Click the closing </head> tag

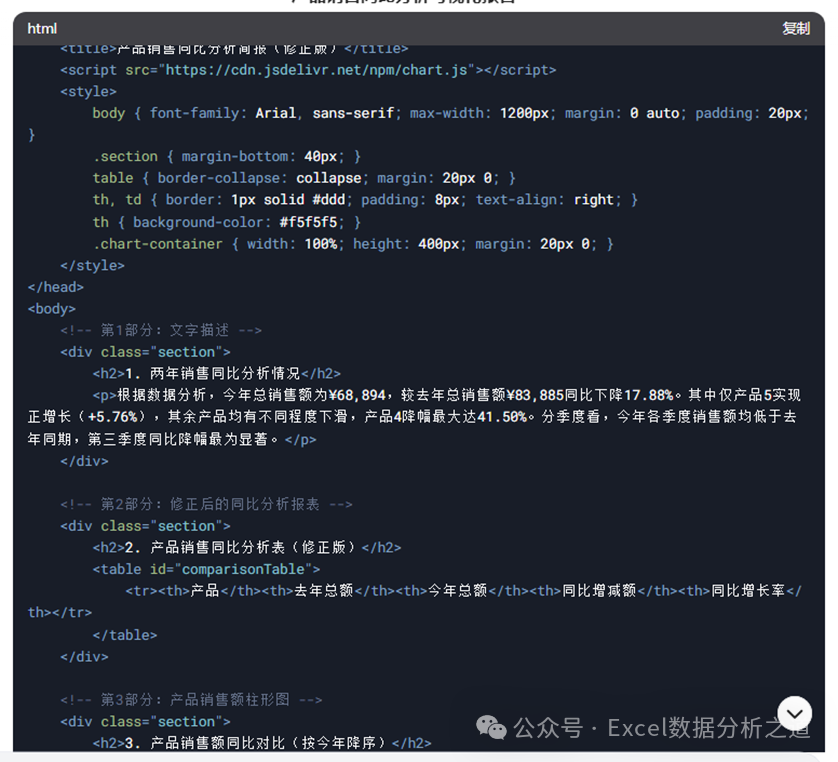[x=56, y=287]
